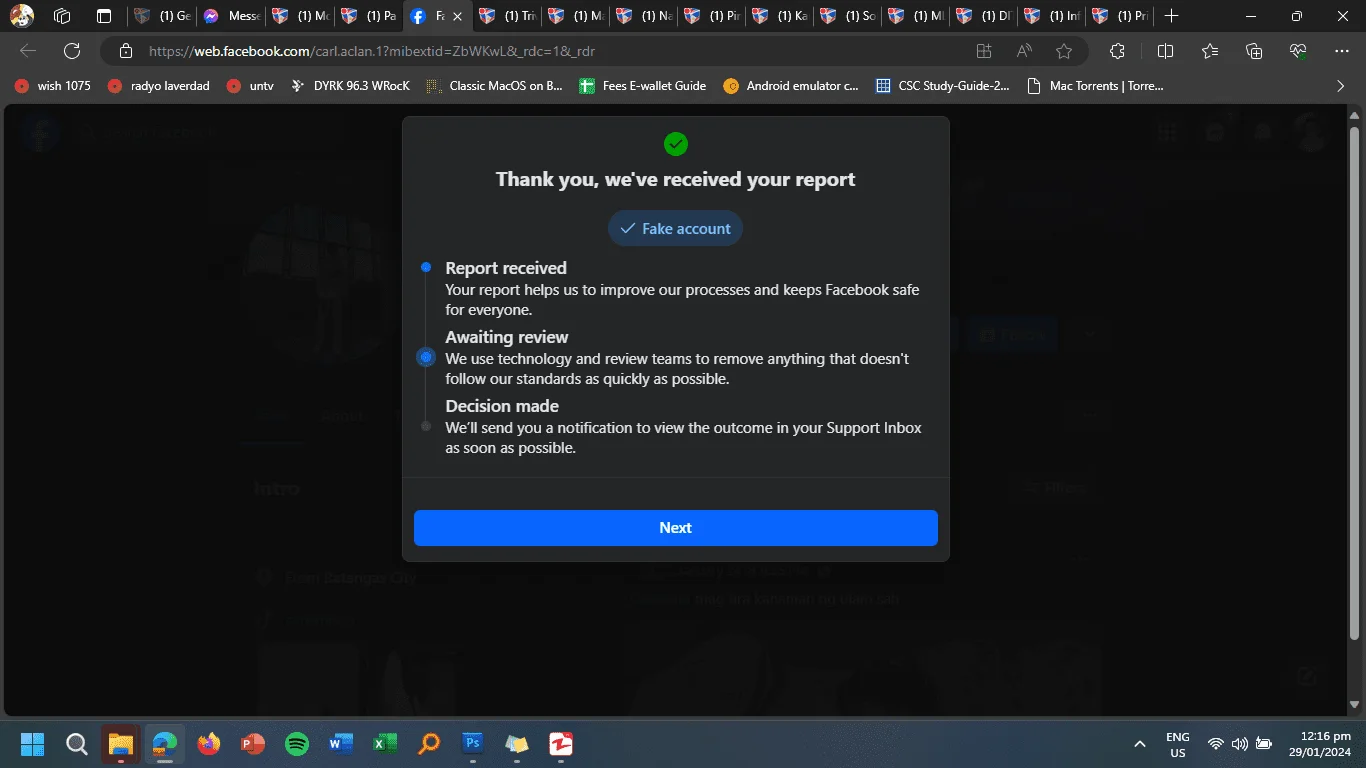Image resolution: width=1366 pixels, height=768 pixels.
Task: Open the 'wish 1075' bookmark
Action: click(53, 86)
